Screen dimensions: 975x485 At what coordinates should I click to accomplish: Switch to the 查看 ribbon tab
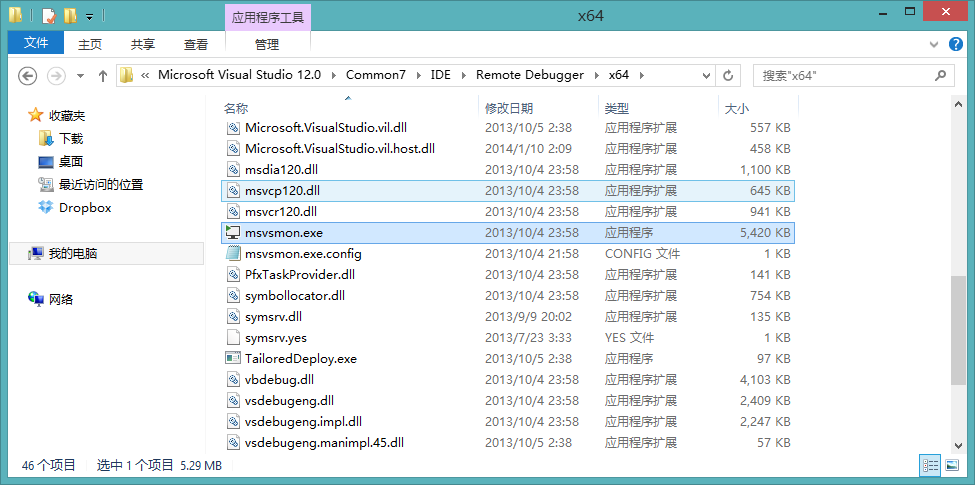click(196, 44)
